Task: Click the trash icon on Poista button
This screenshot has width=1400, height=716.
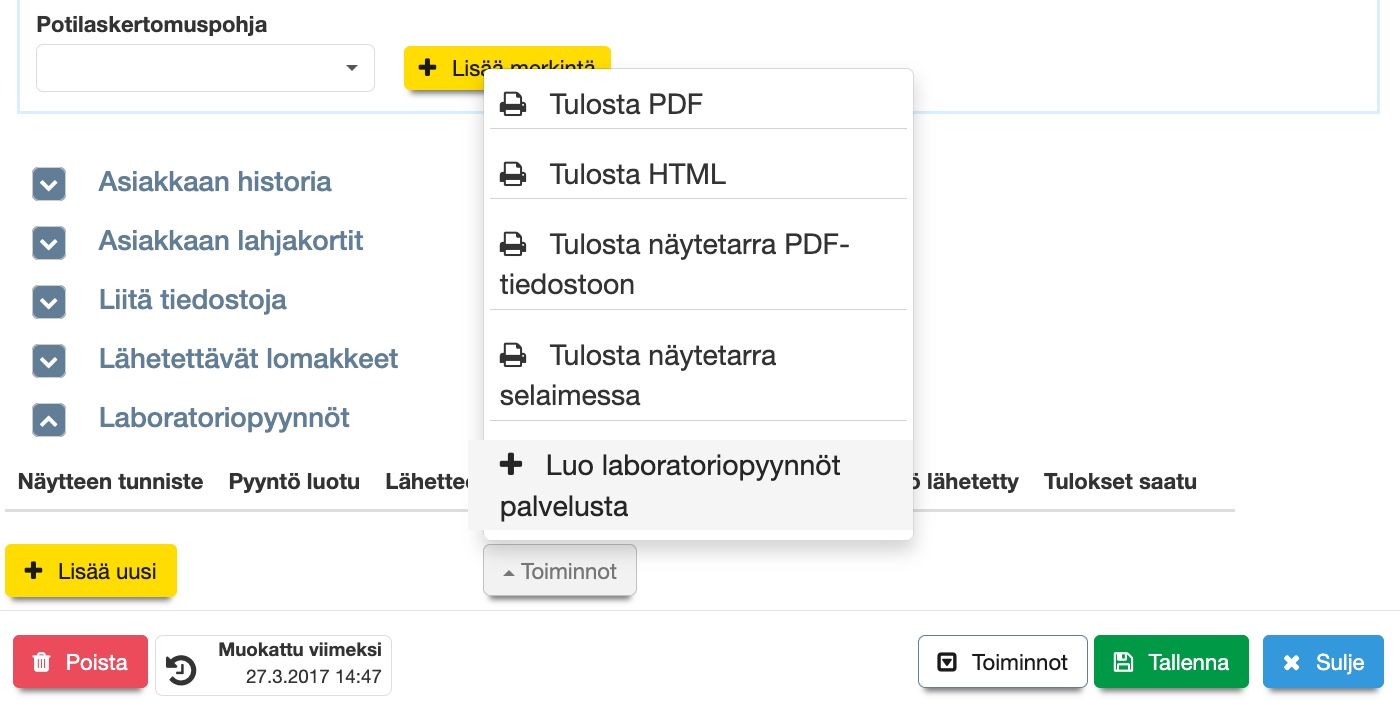Action: 41,662
